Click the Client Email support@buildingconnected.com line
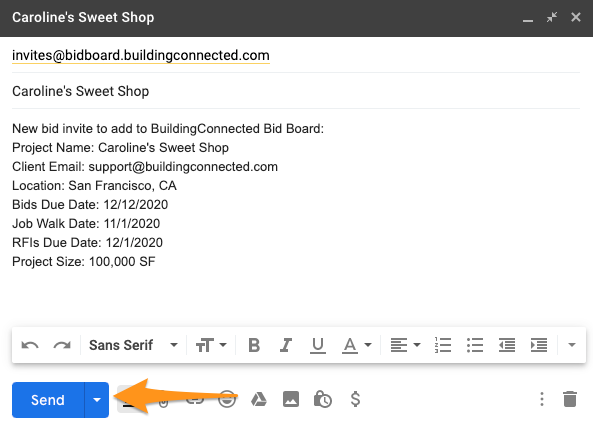Viewport: 593px width, 428px height. pyautogui.click(x=145, y=167)
